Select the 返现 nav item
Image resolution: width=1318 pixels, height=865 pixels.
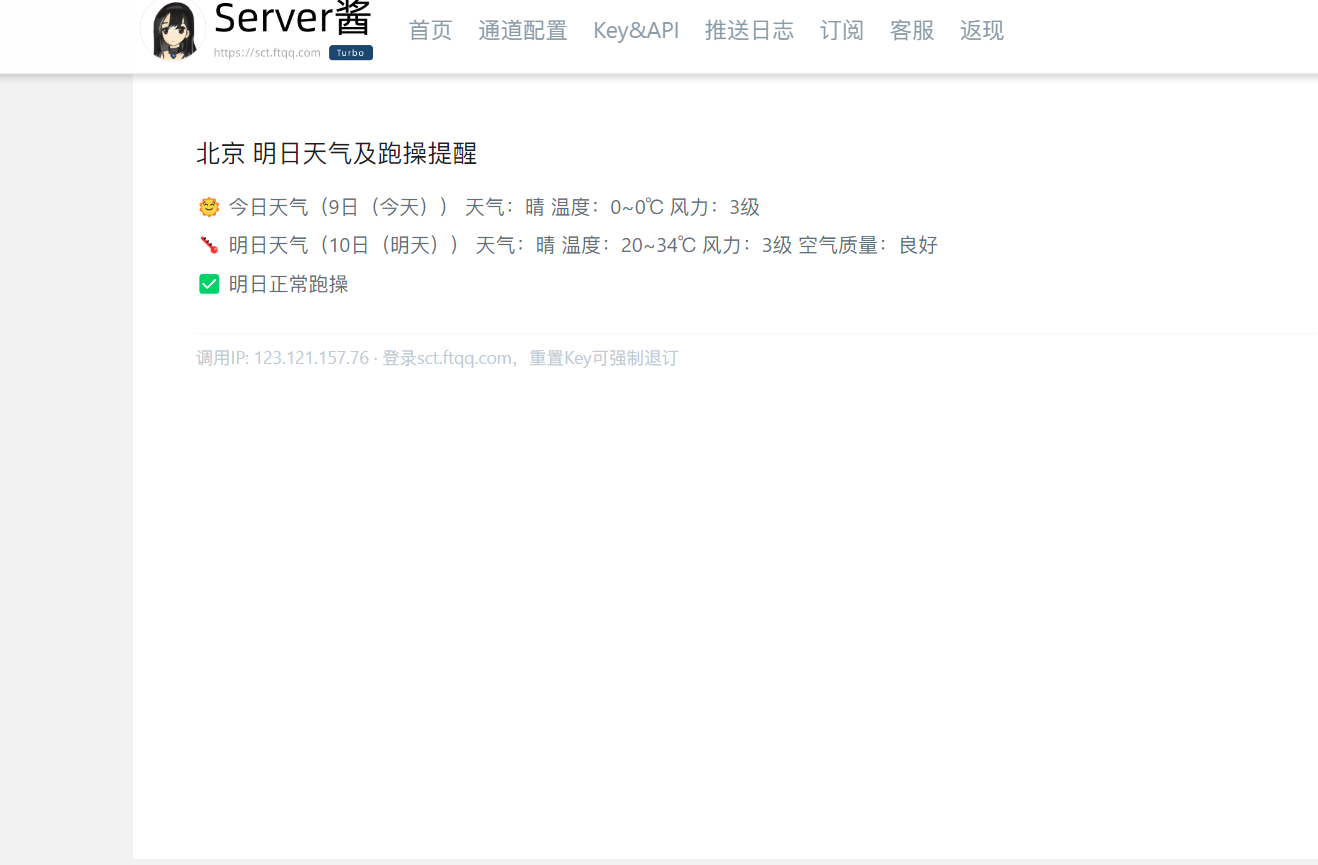982,31
